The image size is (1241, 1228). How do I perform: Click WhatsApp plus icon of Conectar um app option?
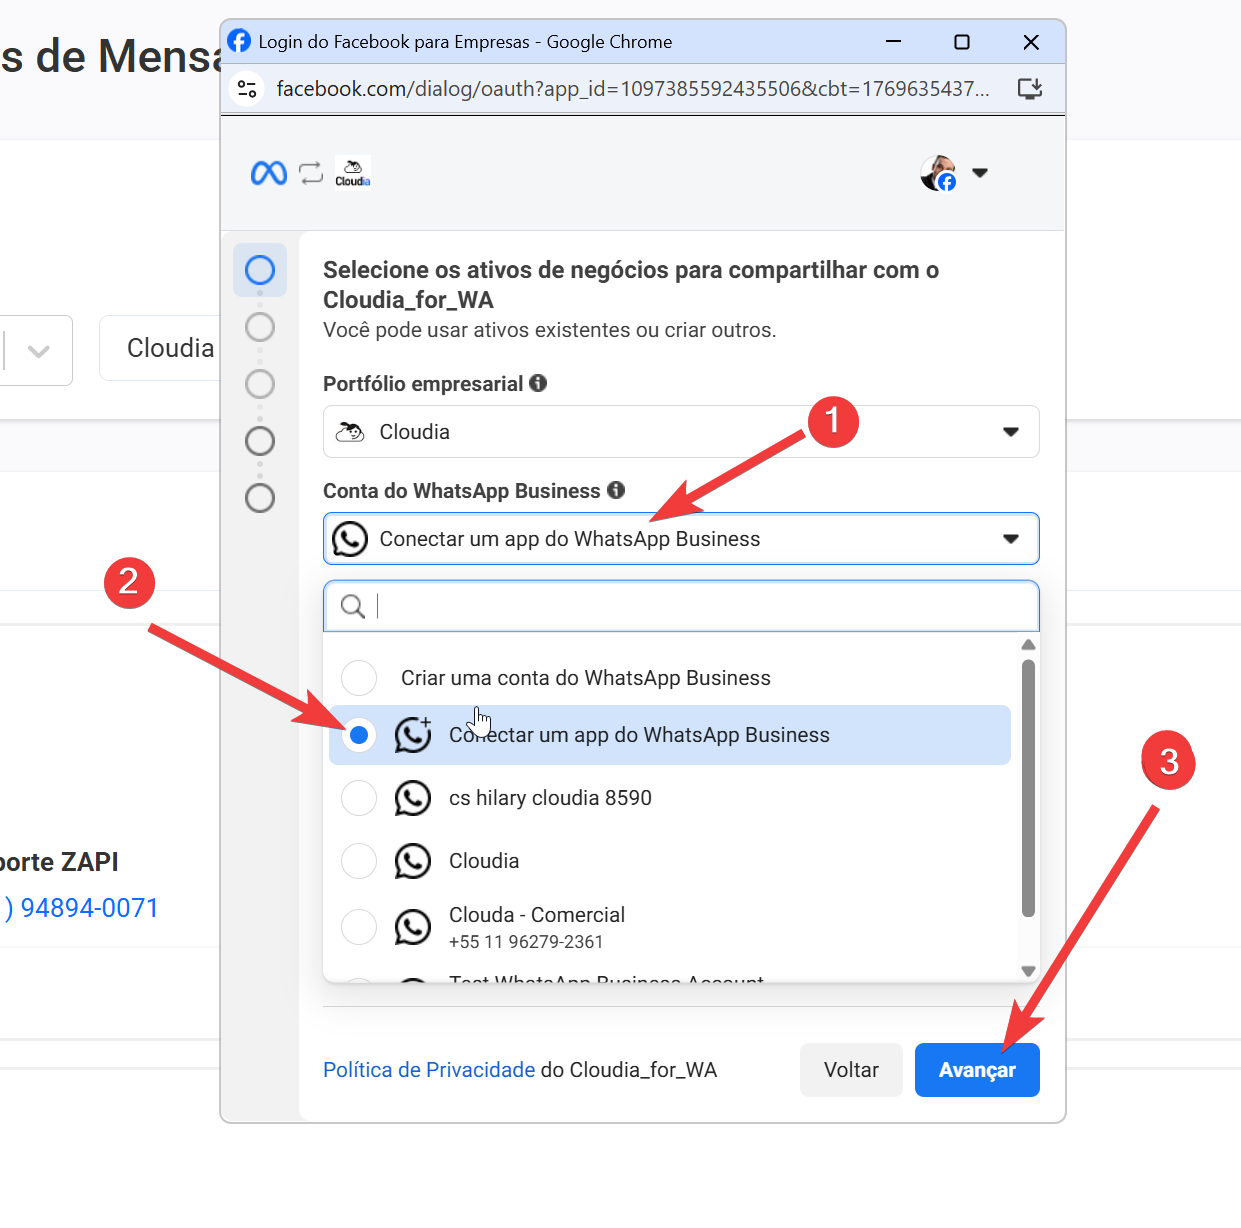[413, 735]
